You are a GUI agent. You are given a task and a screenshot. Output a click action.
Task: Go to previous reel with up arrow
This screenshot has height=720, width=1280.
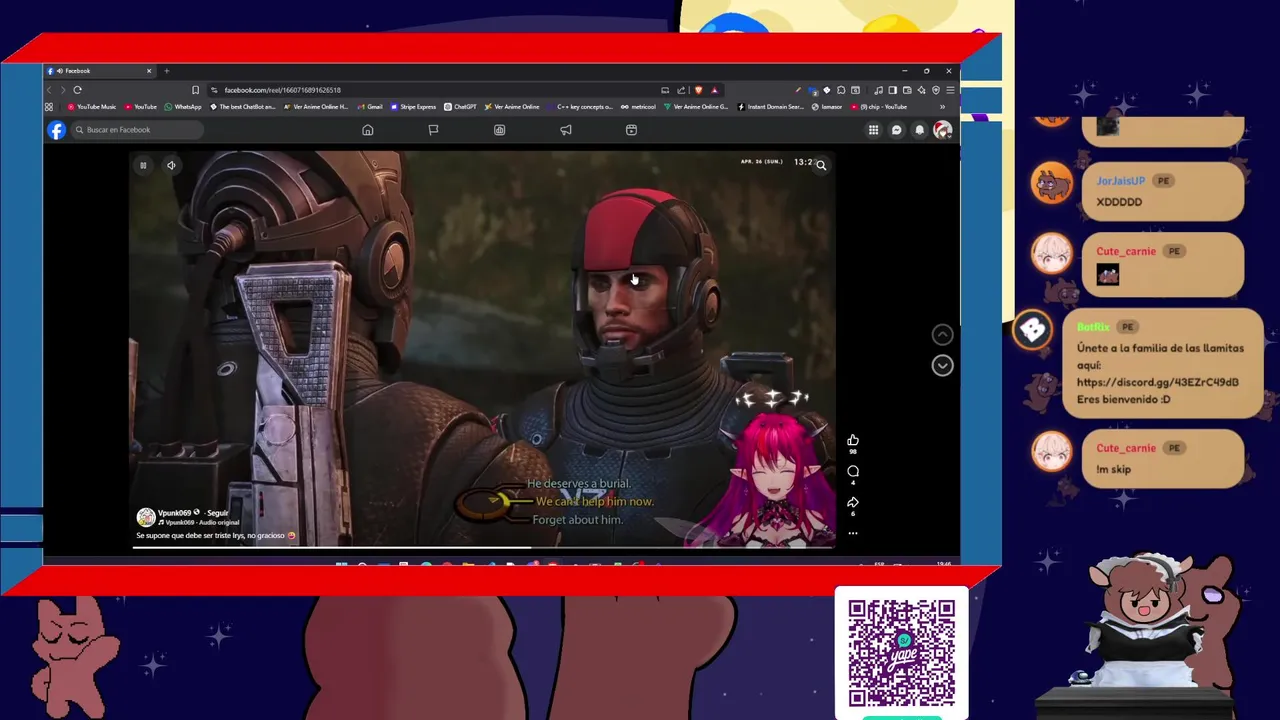click(x=942, y=334)
